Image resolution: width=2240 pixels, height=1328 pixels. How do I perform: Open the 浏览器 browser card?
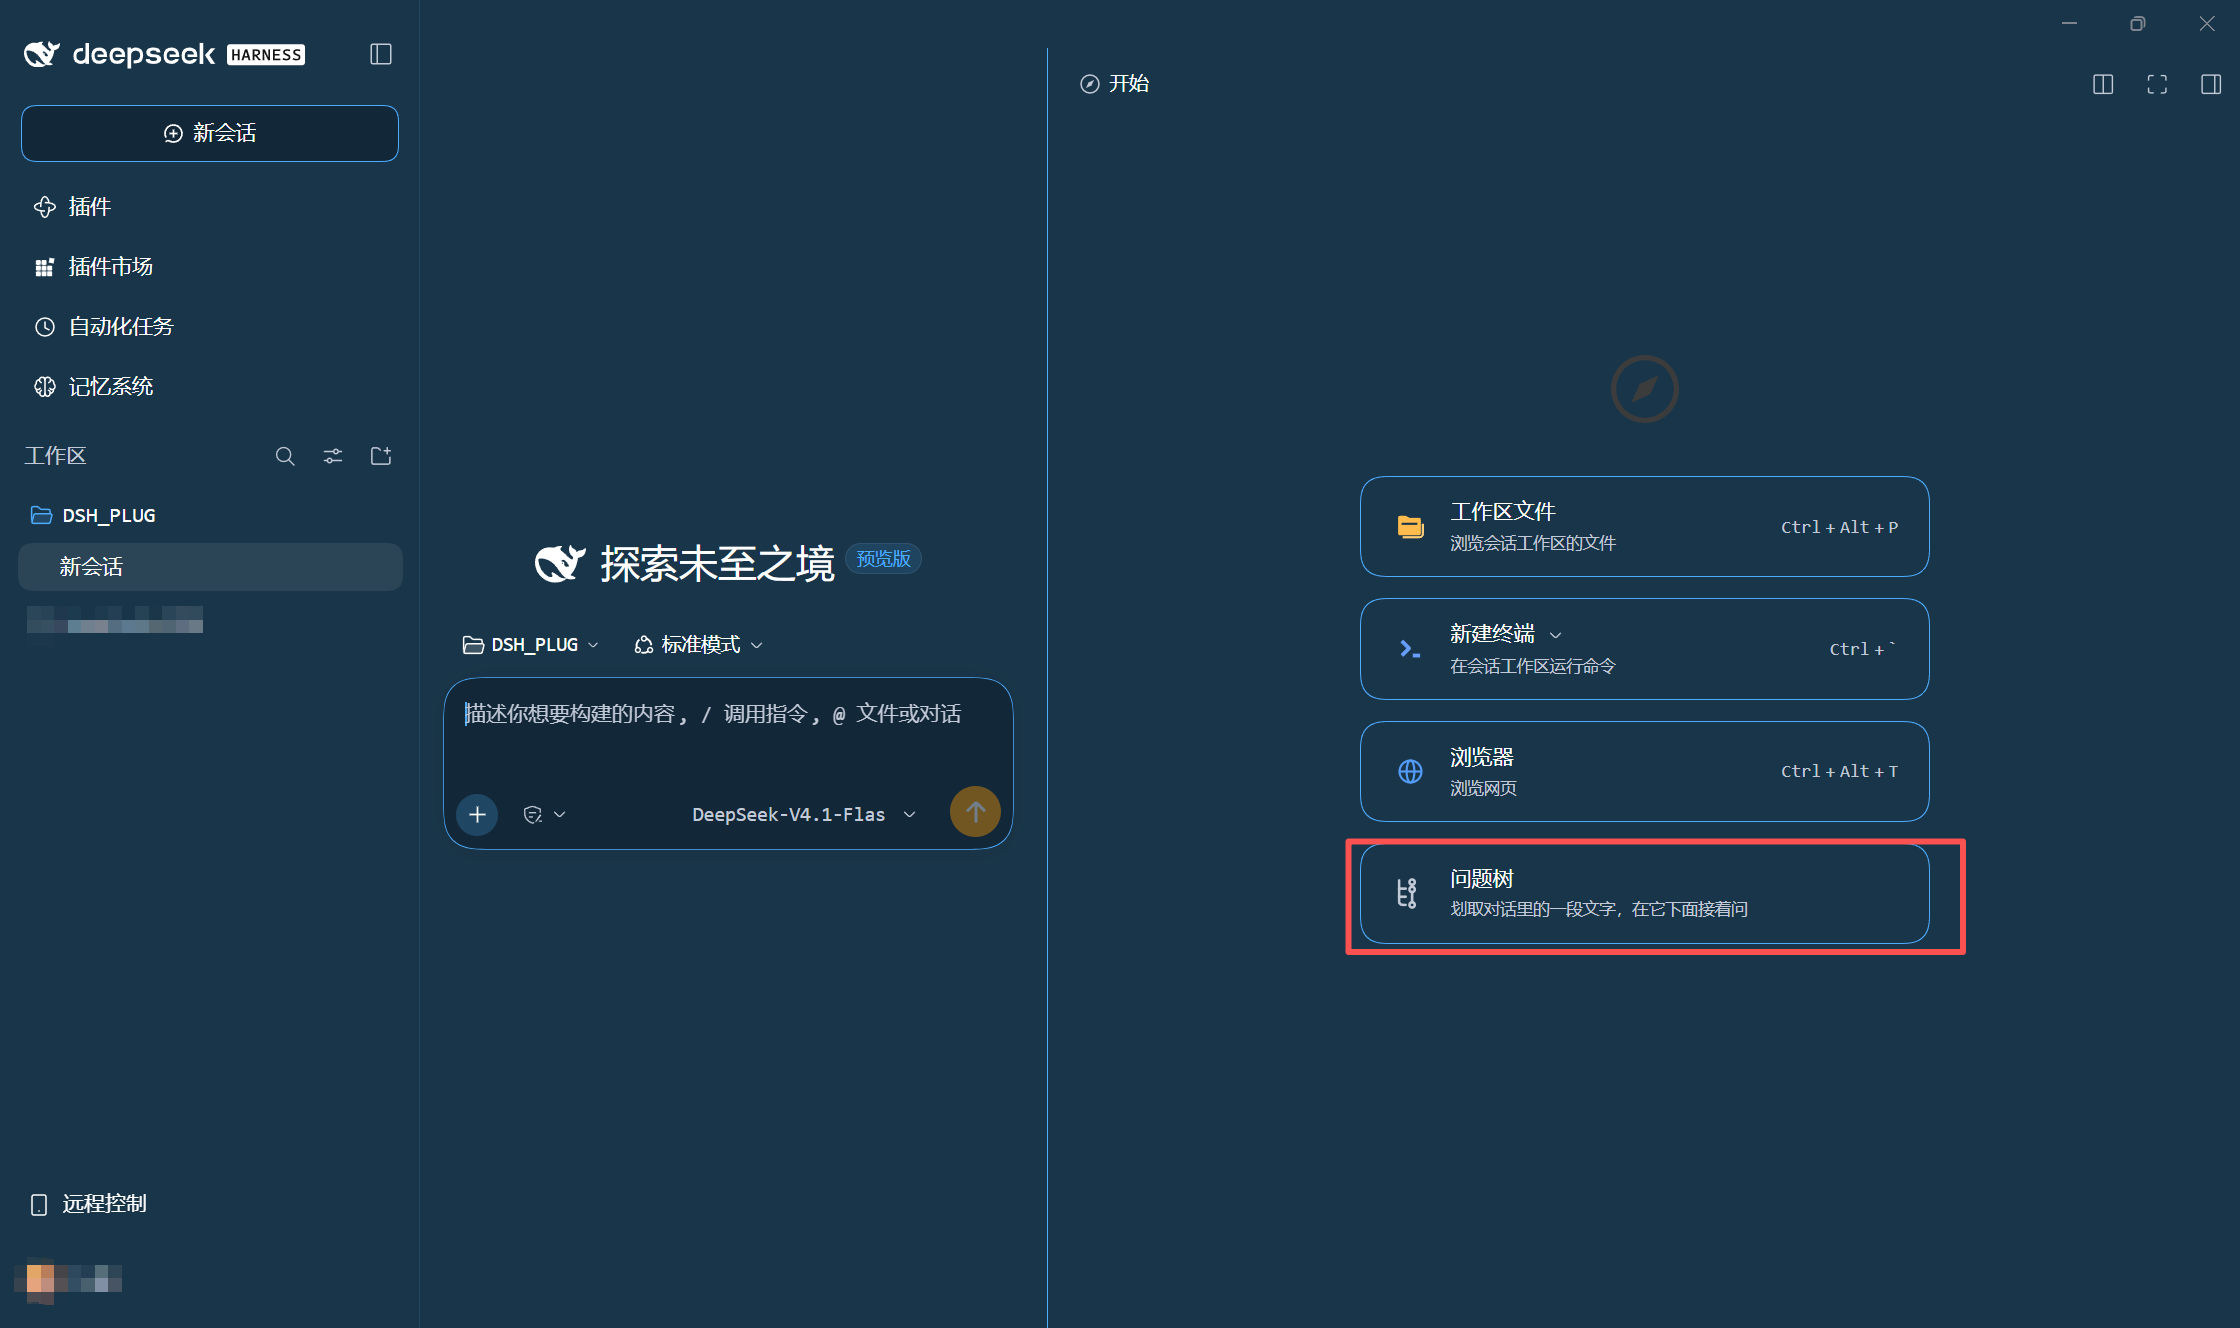(x=1644, y=771)
